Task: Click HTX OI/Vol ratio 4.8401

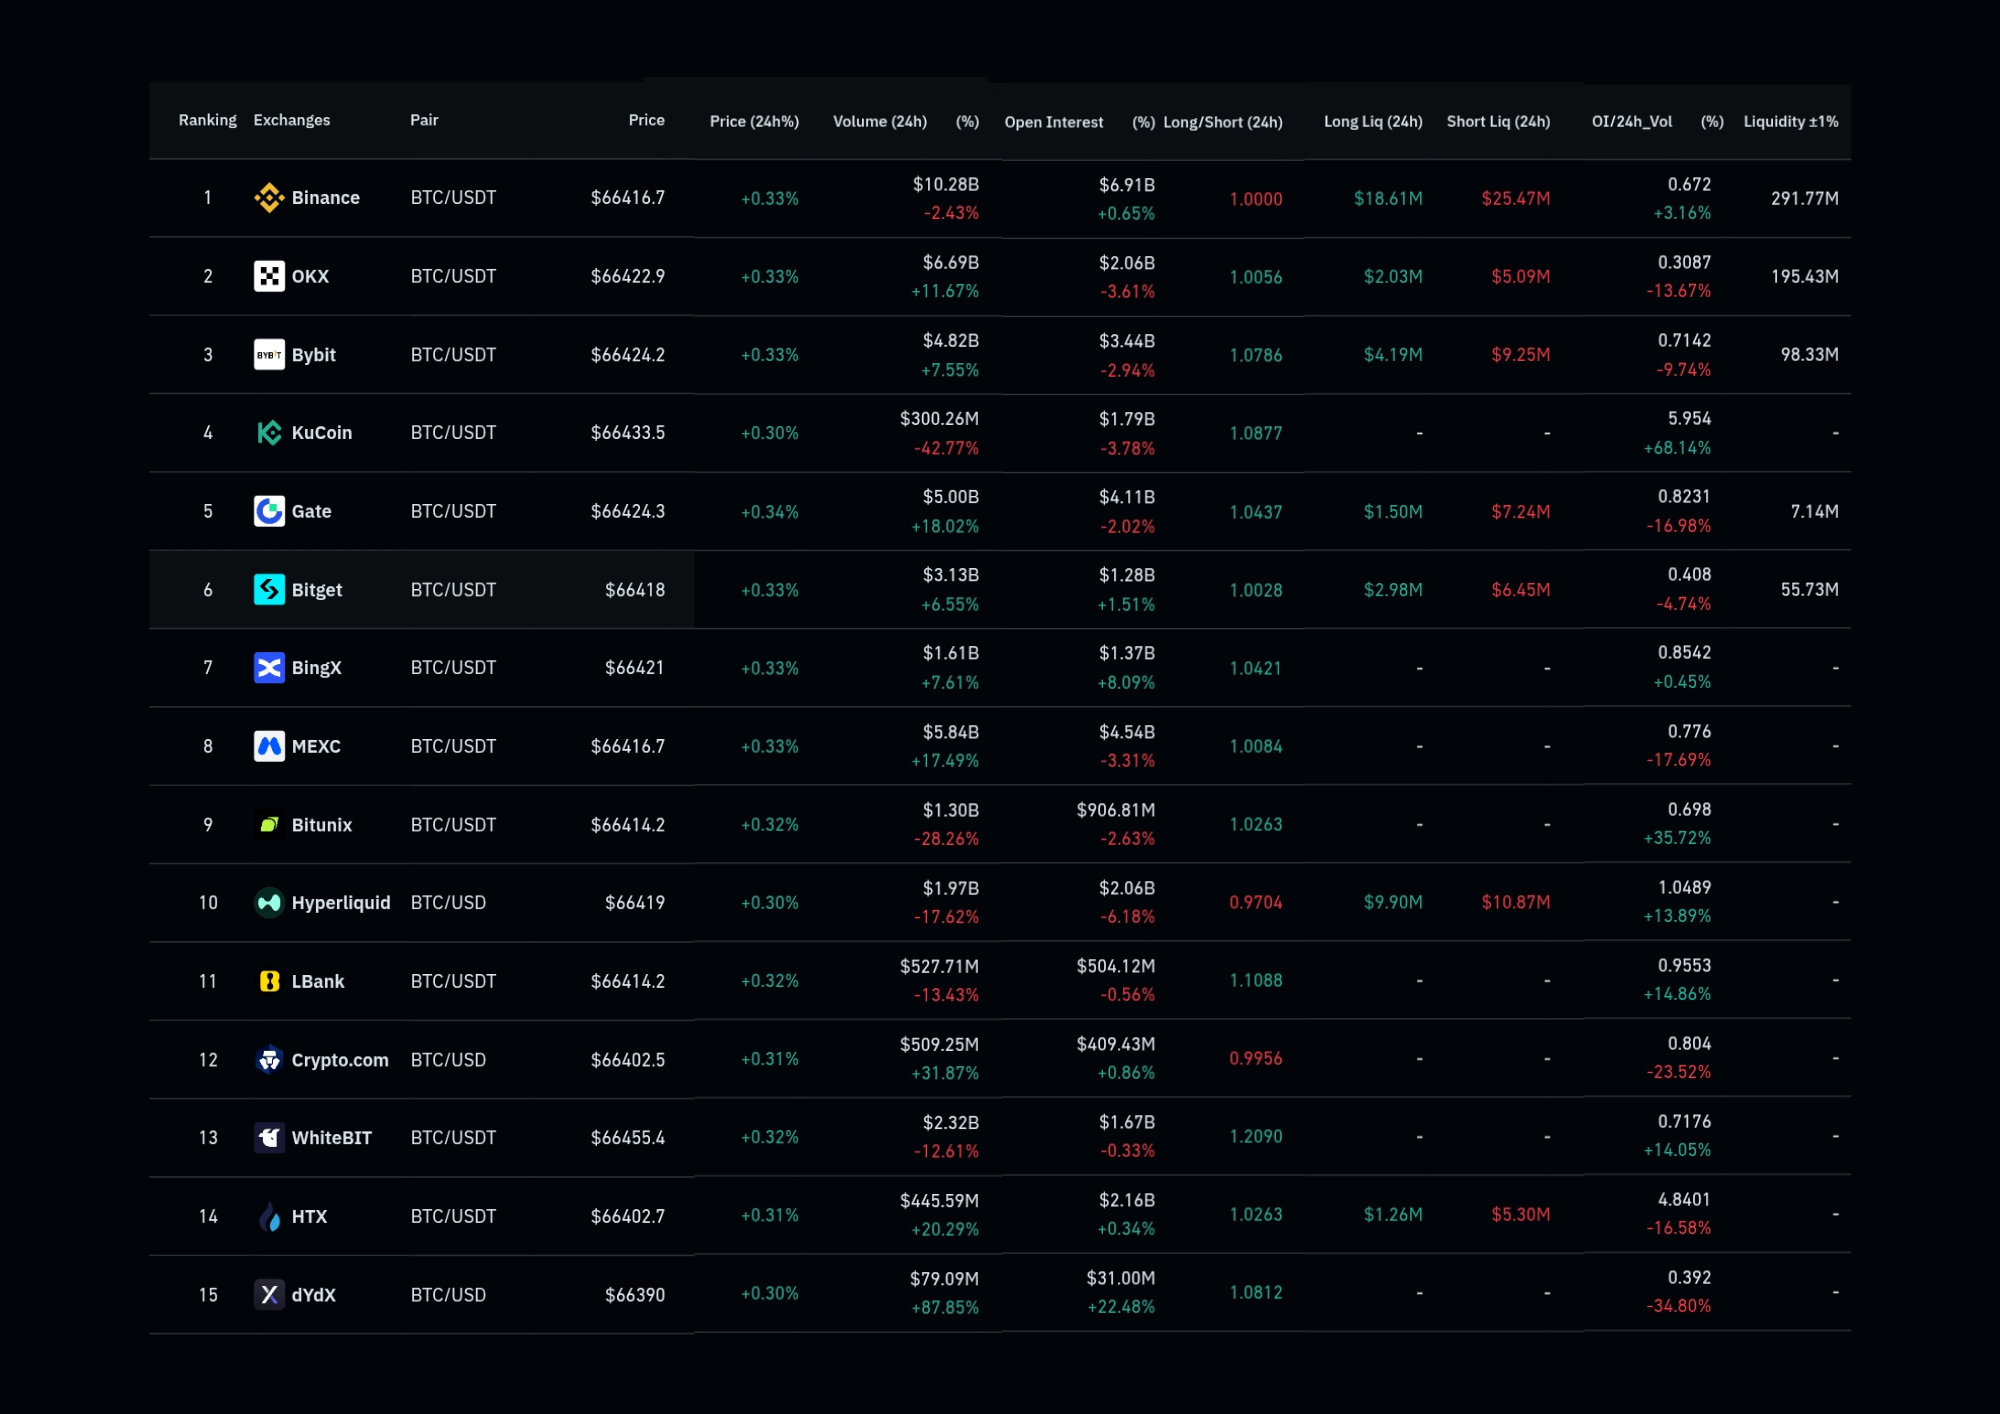Action: pos(1685,1200)
